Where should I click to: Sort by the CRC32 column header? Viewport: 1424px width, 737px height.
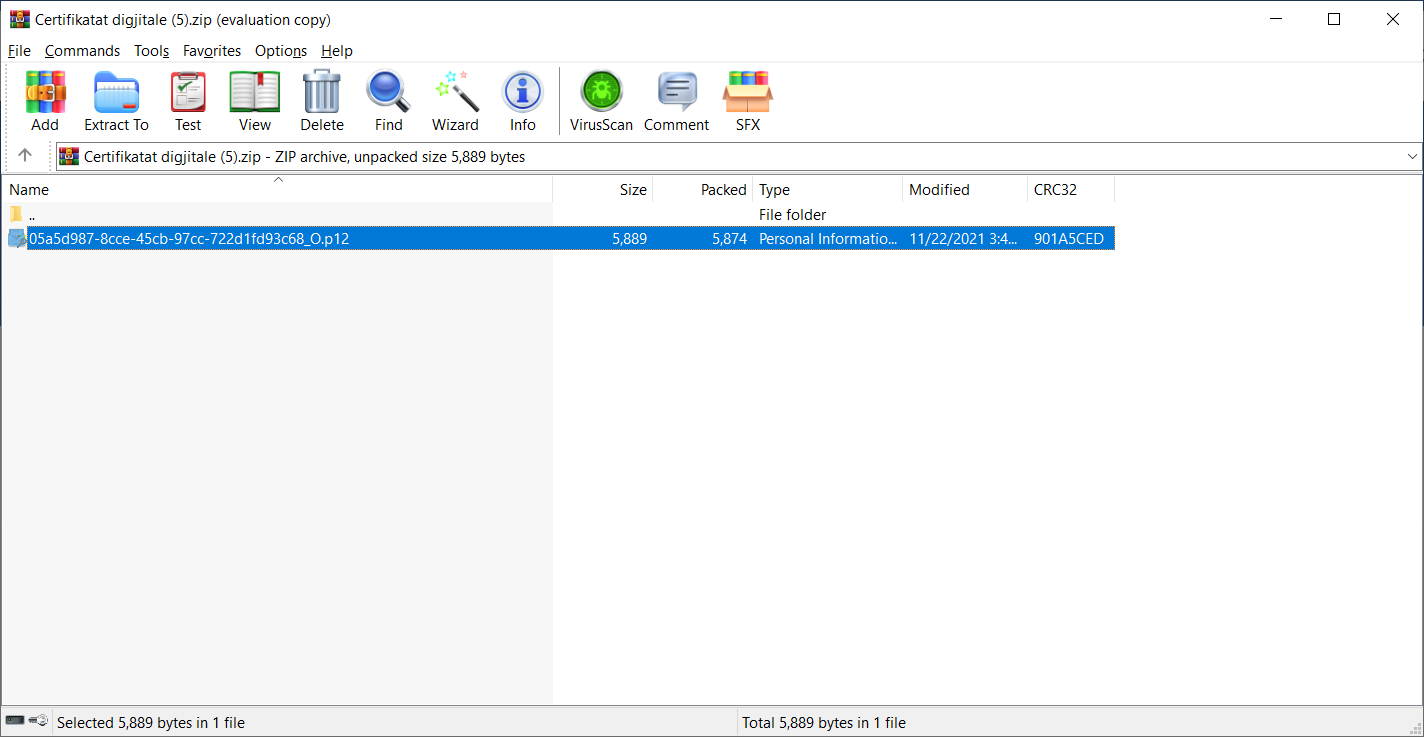1071,189
